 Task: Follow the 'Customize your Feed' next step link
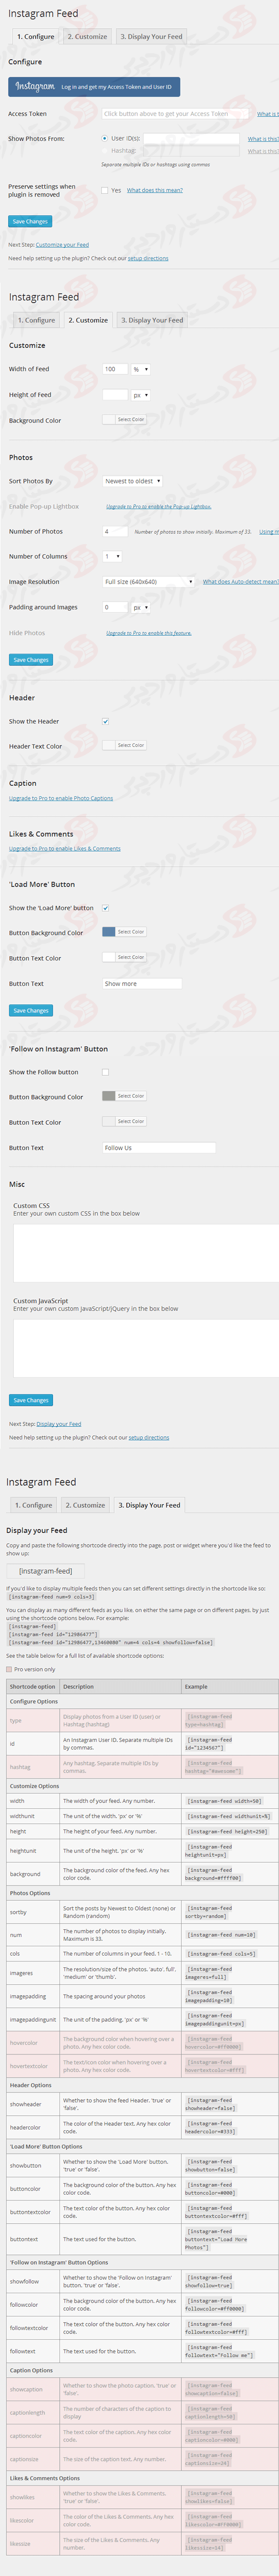coord(62,244)
